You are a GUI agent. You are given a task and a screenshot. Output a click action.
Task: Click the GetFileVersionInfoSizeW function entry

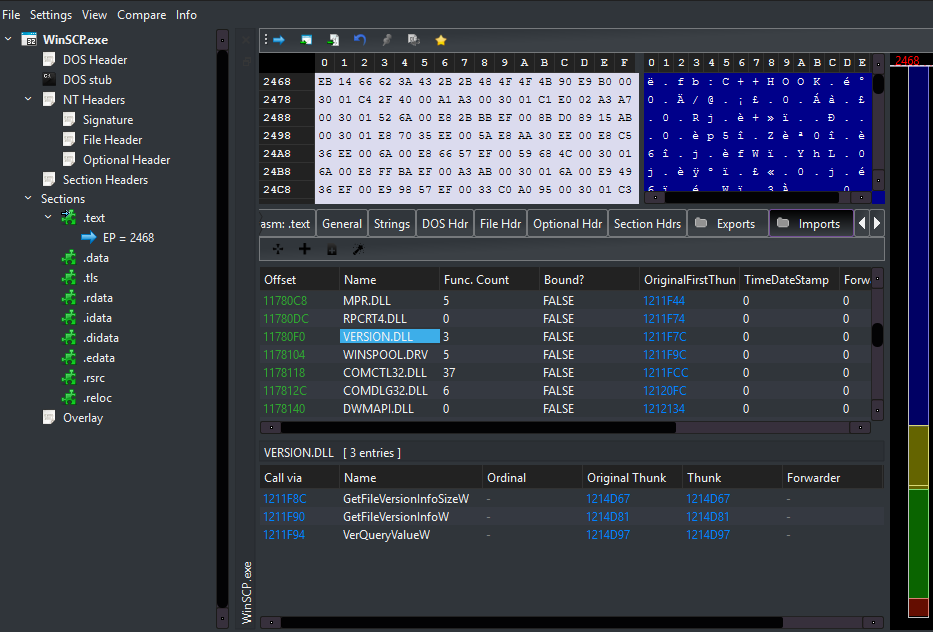click(x=406, y=499)
